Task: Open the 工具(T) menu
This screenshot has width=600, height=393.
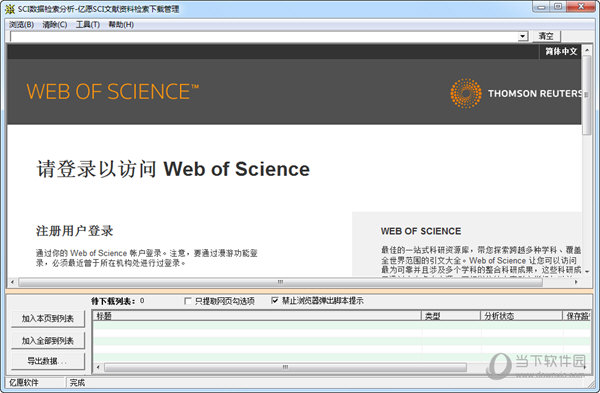Action: 88,24
